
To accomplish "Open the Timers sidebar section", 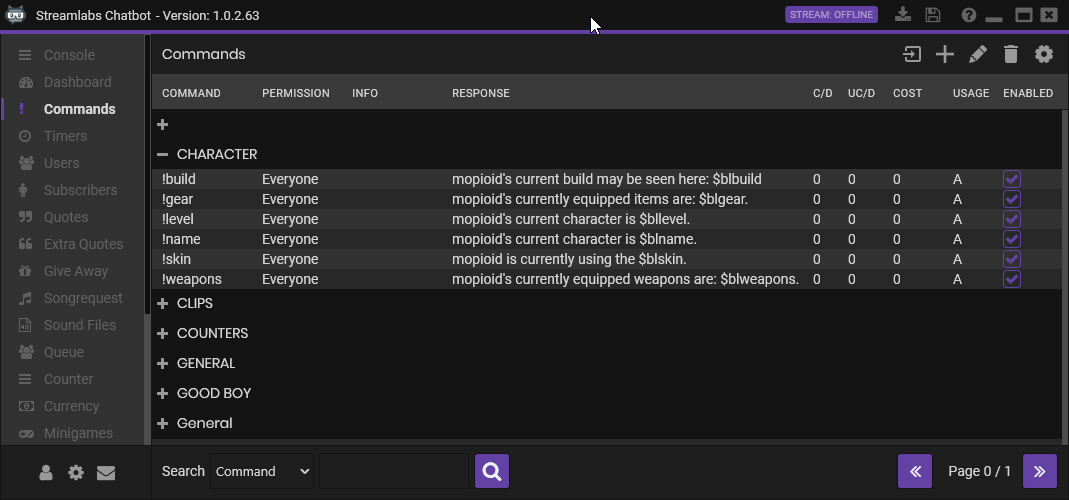I will pos(65,136).
